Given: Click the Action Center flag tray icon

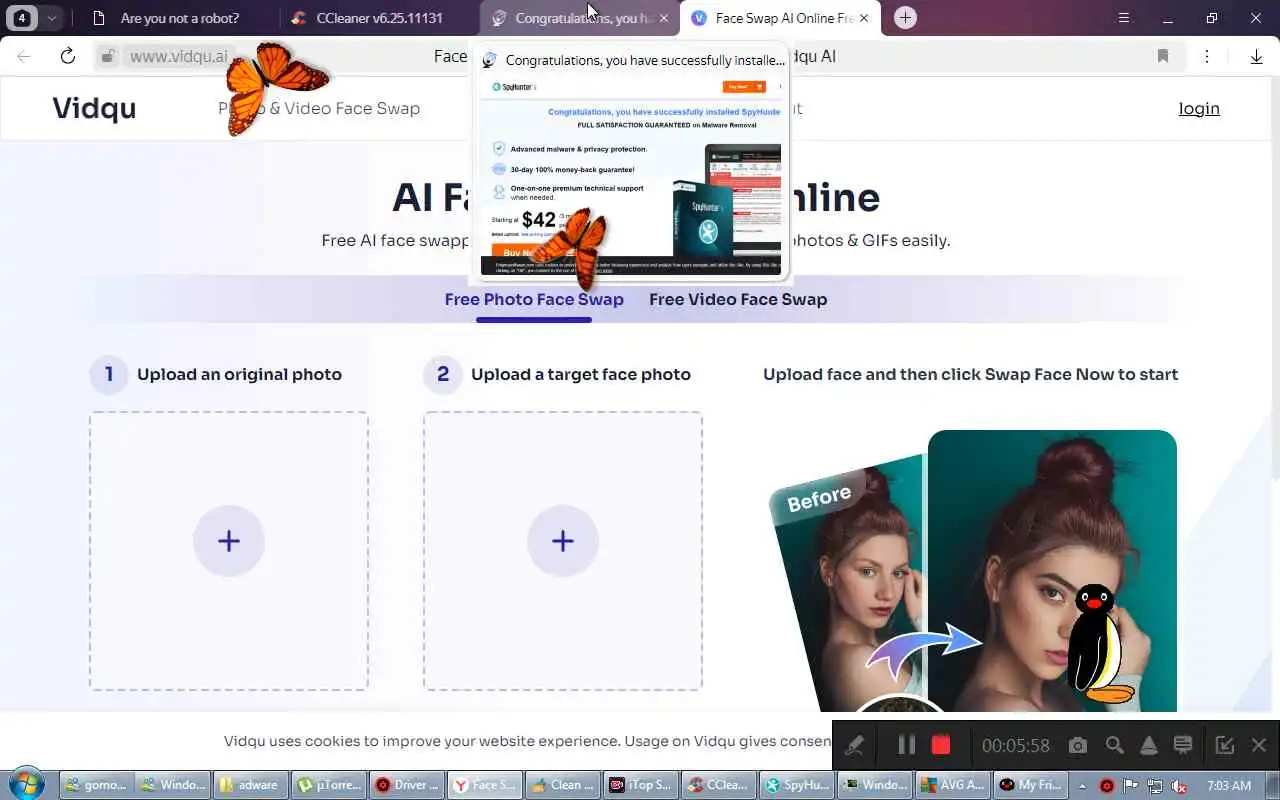Looking at the screenshot, I should point(1131,785).
